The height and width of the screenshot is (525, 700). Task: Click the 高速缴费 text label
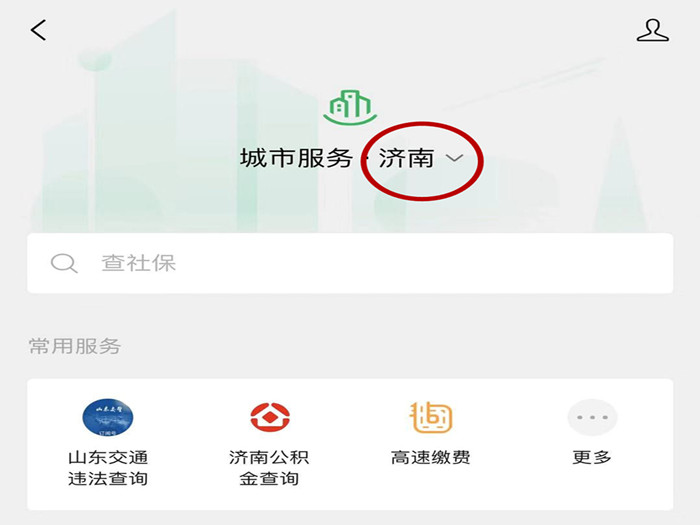pyautogui.click(x=431, y=458)
